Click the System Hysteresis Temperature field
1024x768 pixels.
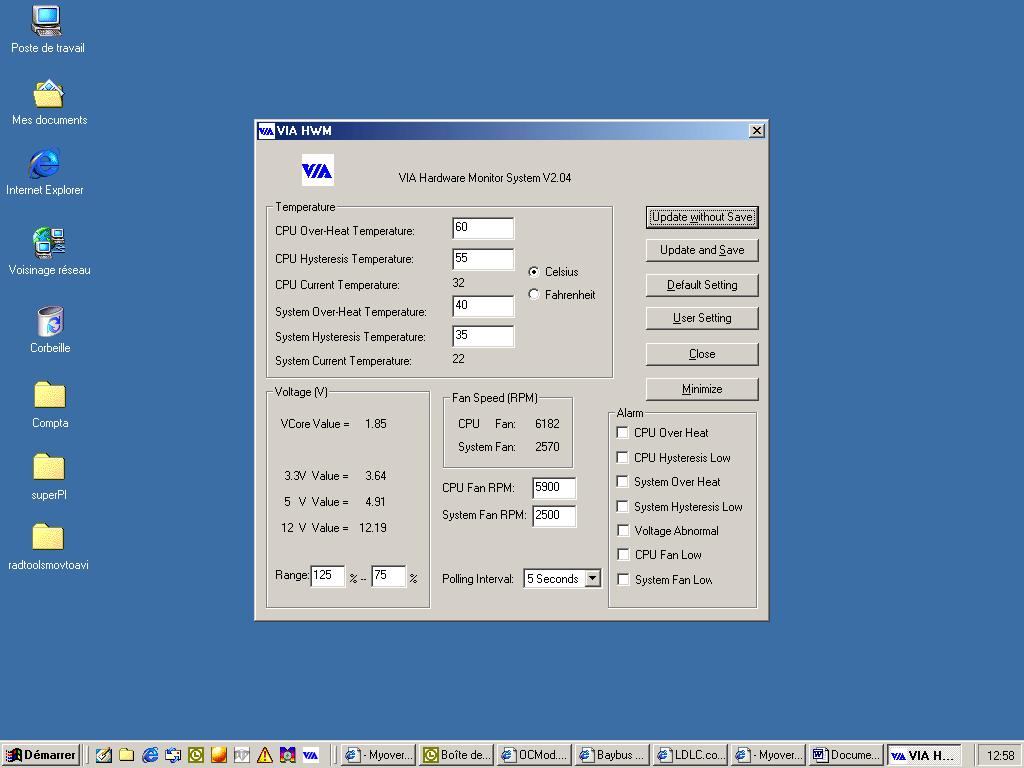click(483, 336)
